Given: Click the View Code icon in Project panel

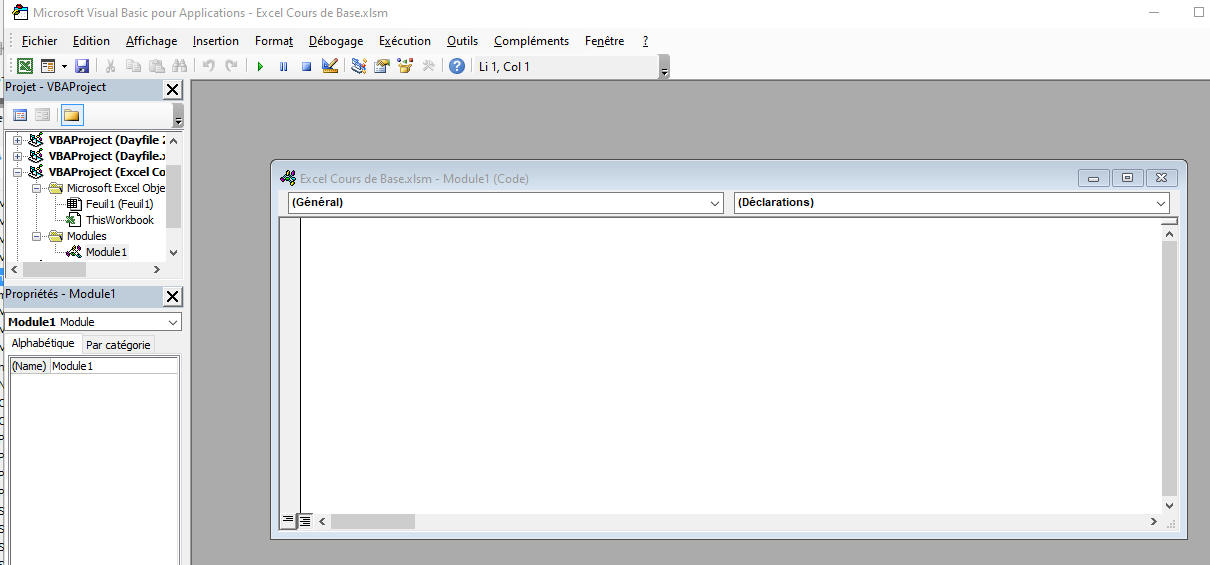Looking at the screenshot, I should 20,115.
